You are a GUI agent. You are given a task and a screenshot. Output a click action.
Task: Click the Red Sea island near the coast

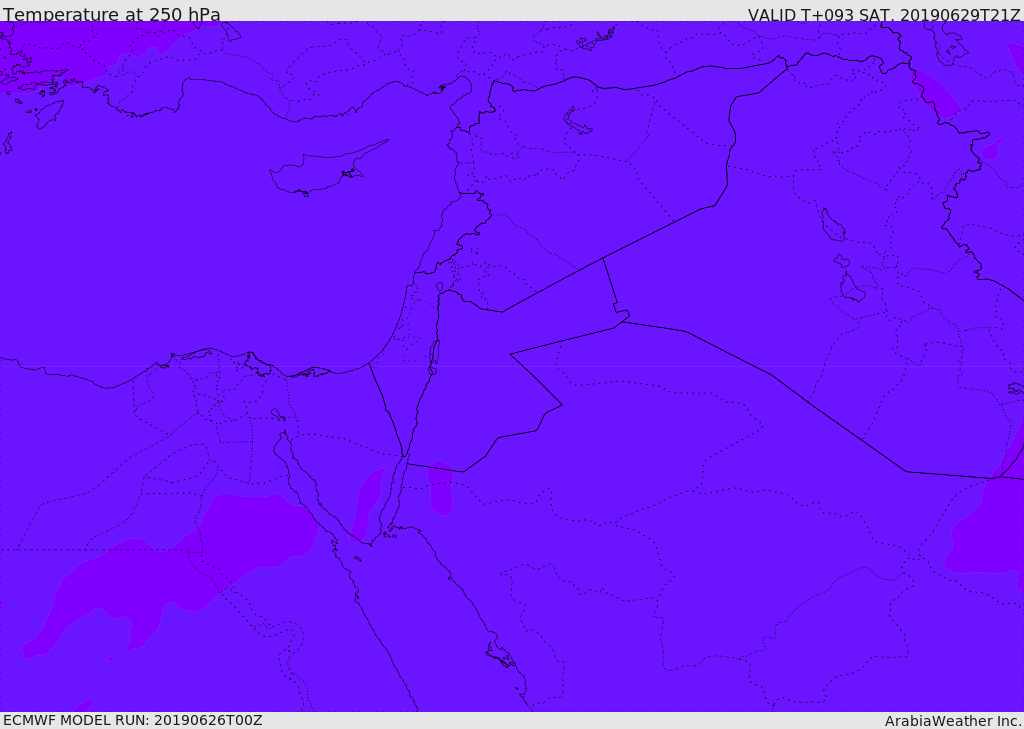(502, 655)
